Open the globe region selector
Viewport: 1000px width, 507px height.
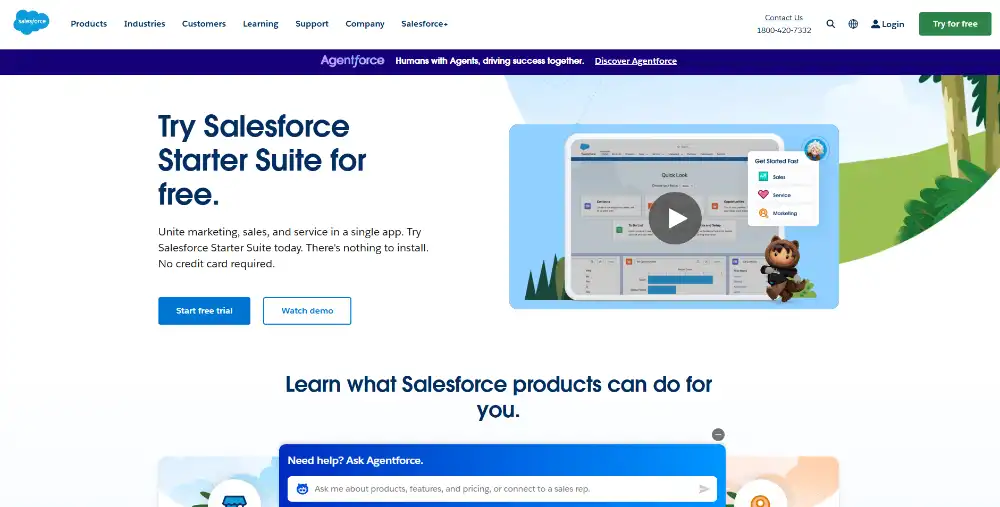click(853, 24)
